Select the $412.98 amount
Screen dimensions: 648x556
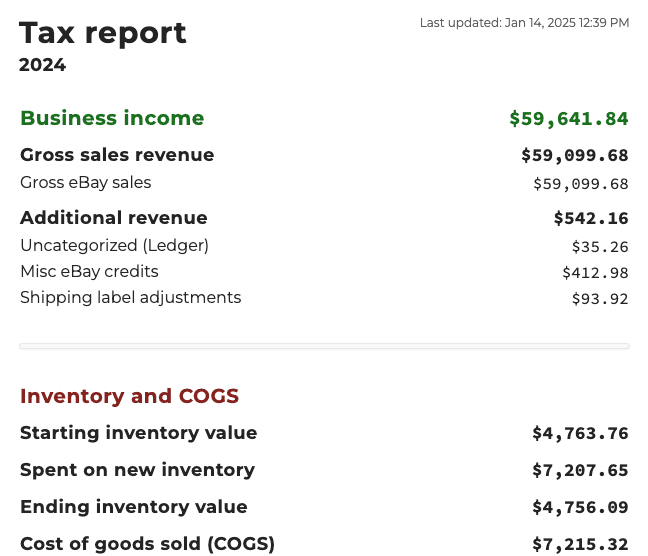click(595, 273)
